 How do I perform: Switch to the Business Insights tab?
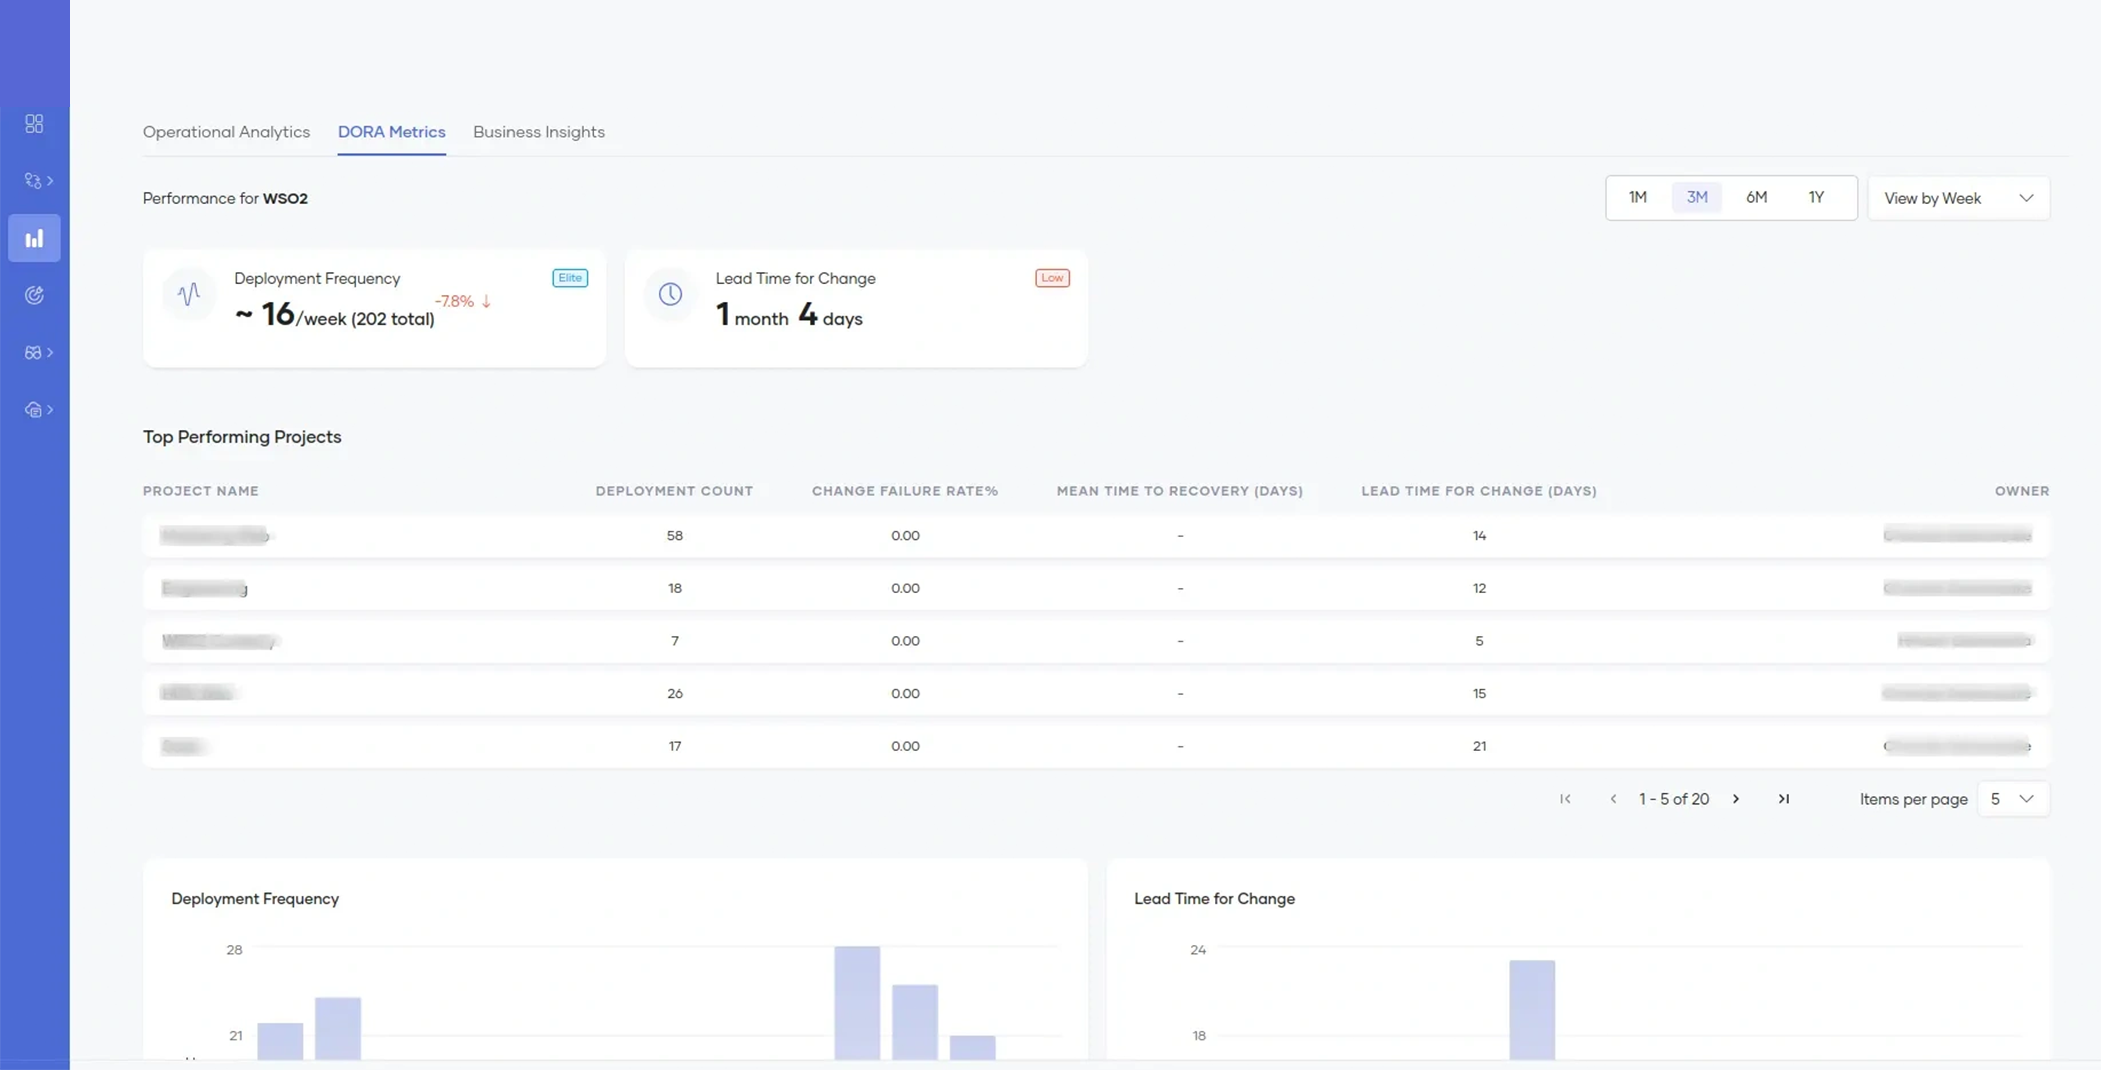pos(538,132)
